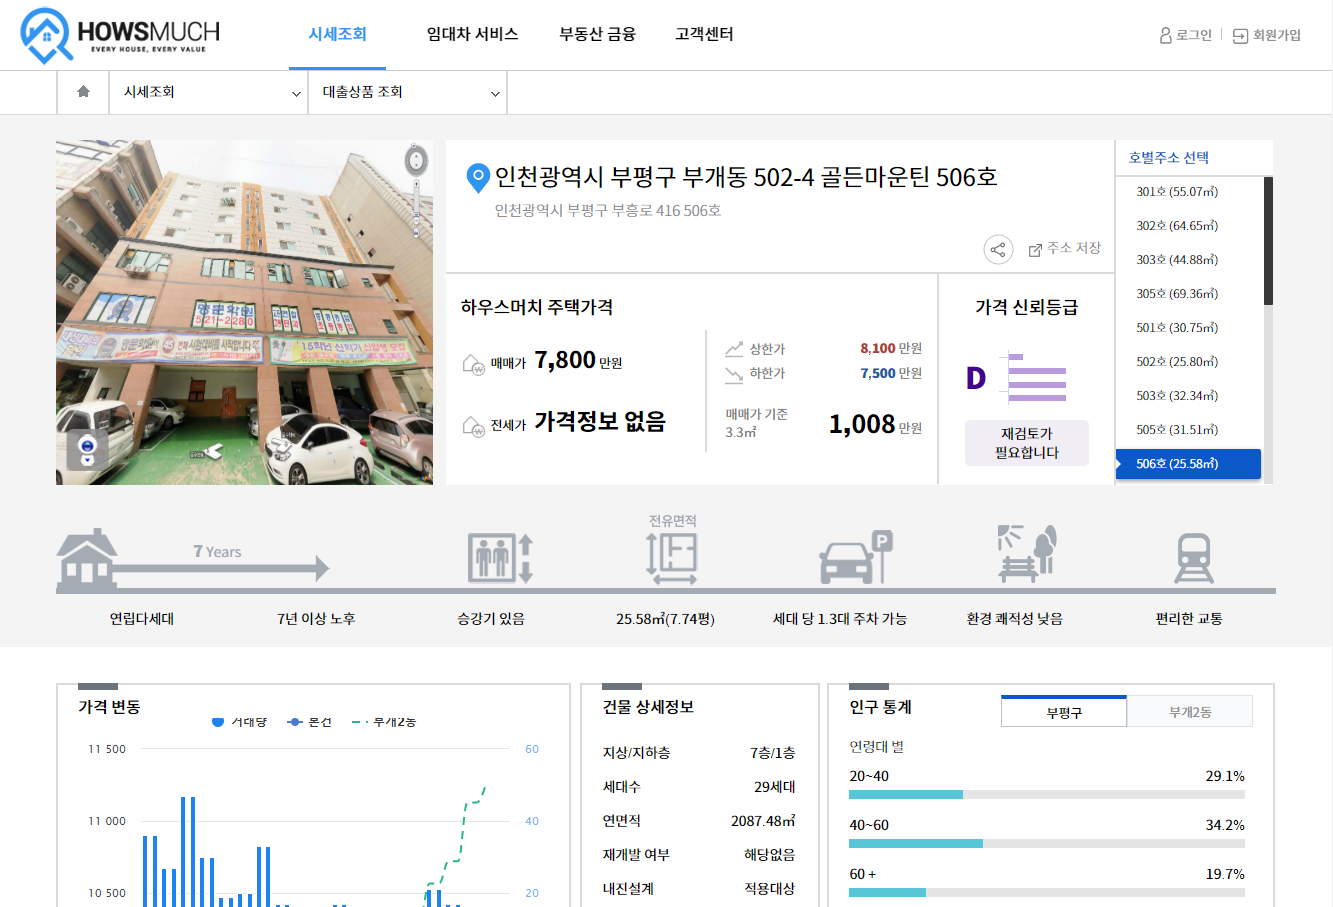This screenshot has width=1333, height=907.
Task: Click the map marker button on street photo
Action: point(87,449)
